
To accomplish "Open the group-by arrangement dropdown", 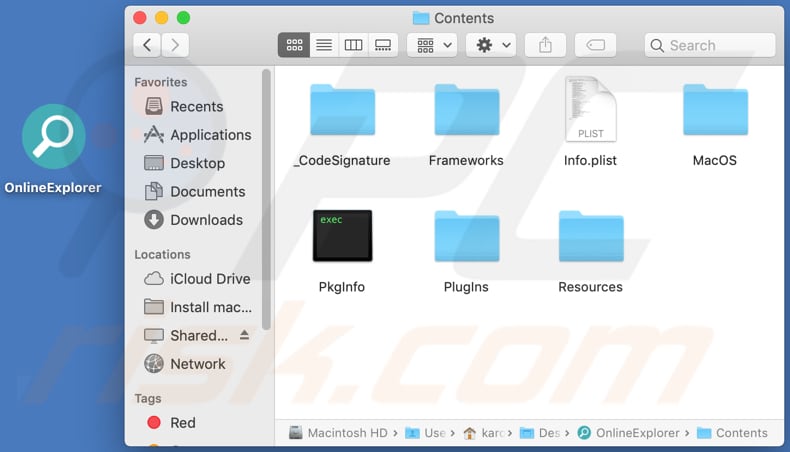I will (x=432, y=45).
